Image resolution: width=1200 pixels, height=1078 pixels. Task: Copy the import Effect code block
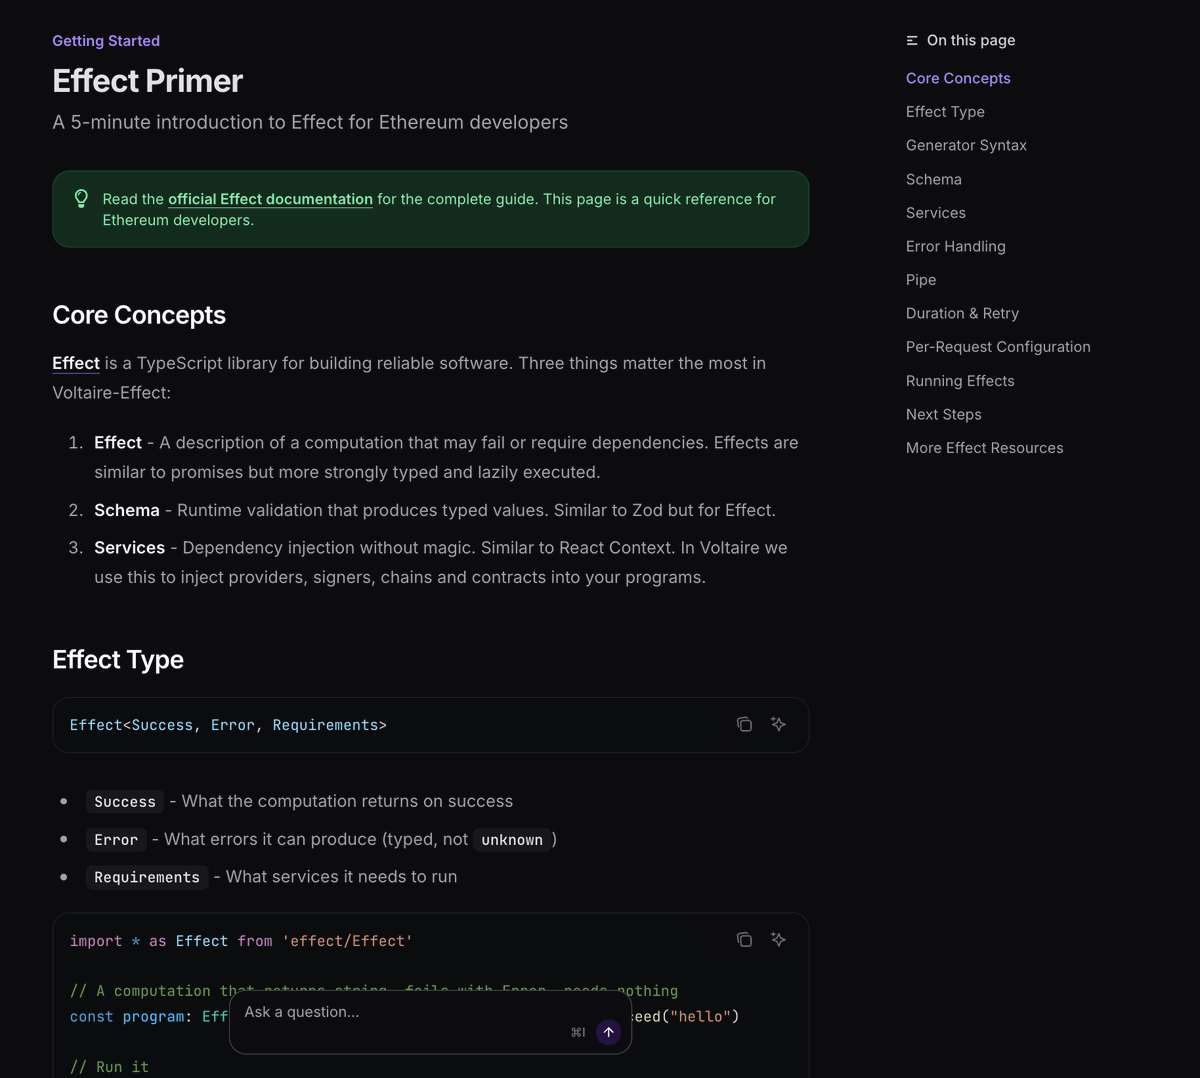744,939
